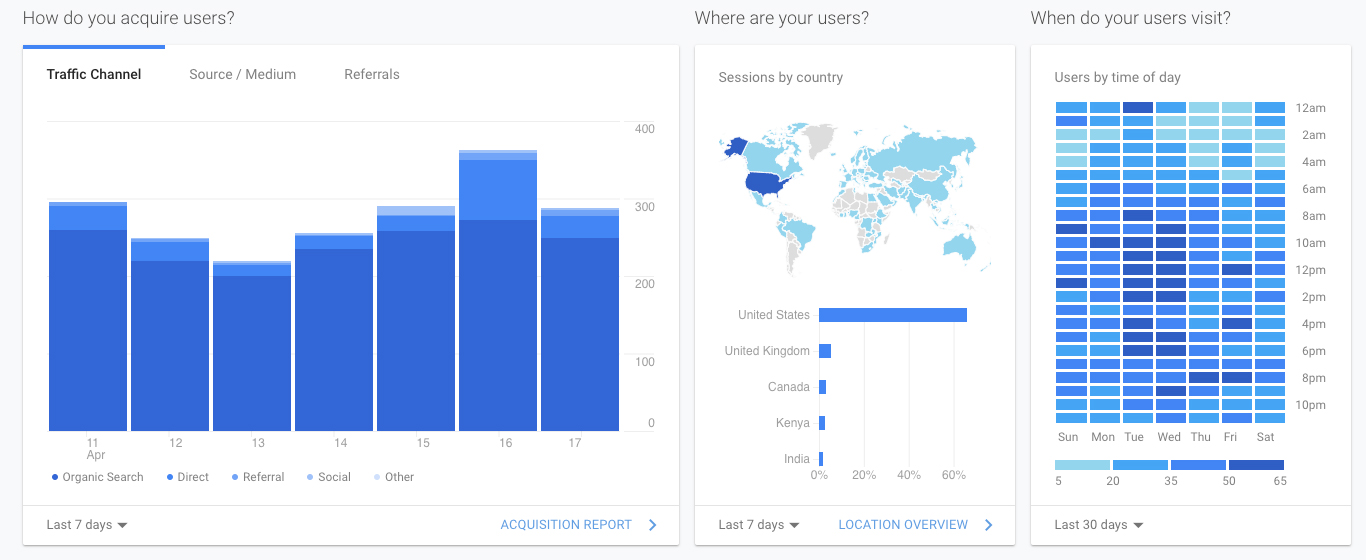The height and width of the screenshot is (560, 1366).
Task: Click the Acquisition Report arrow icon
Action: (652, 525)
